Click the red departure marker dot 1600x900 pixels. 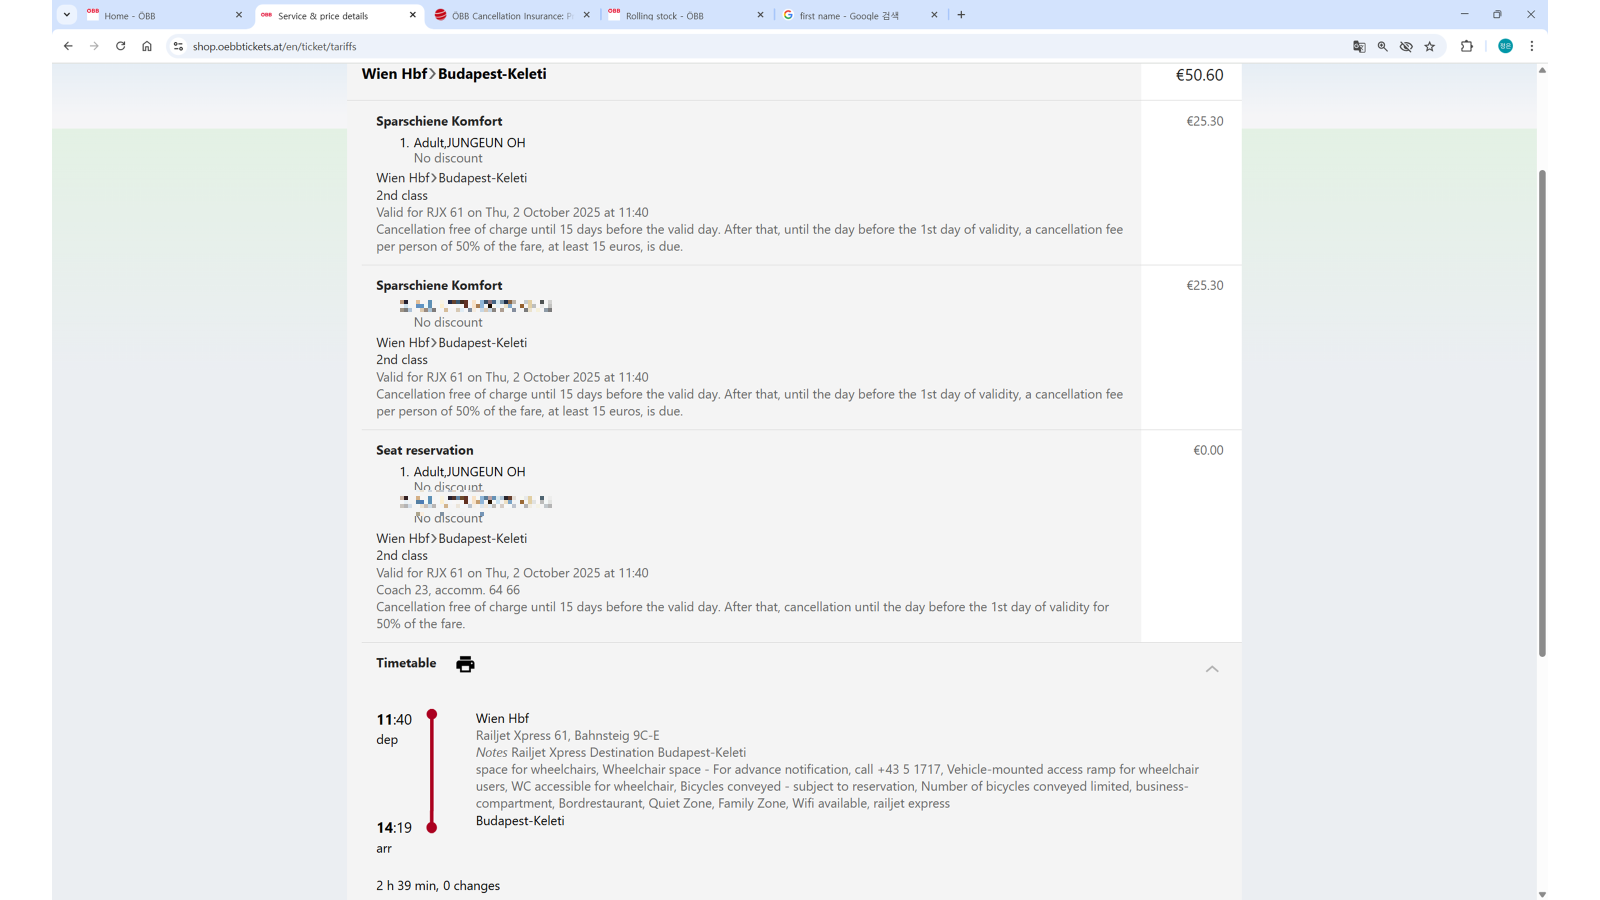[432, 714]
